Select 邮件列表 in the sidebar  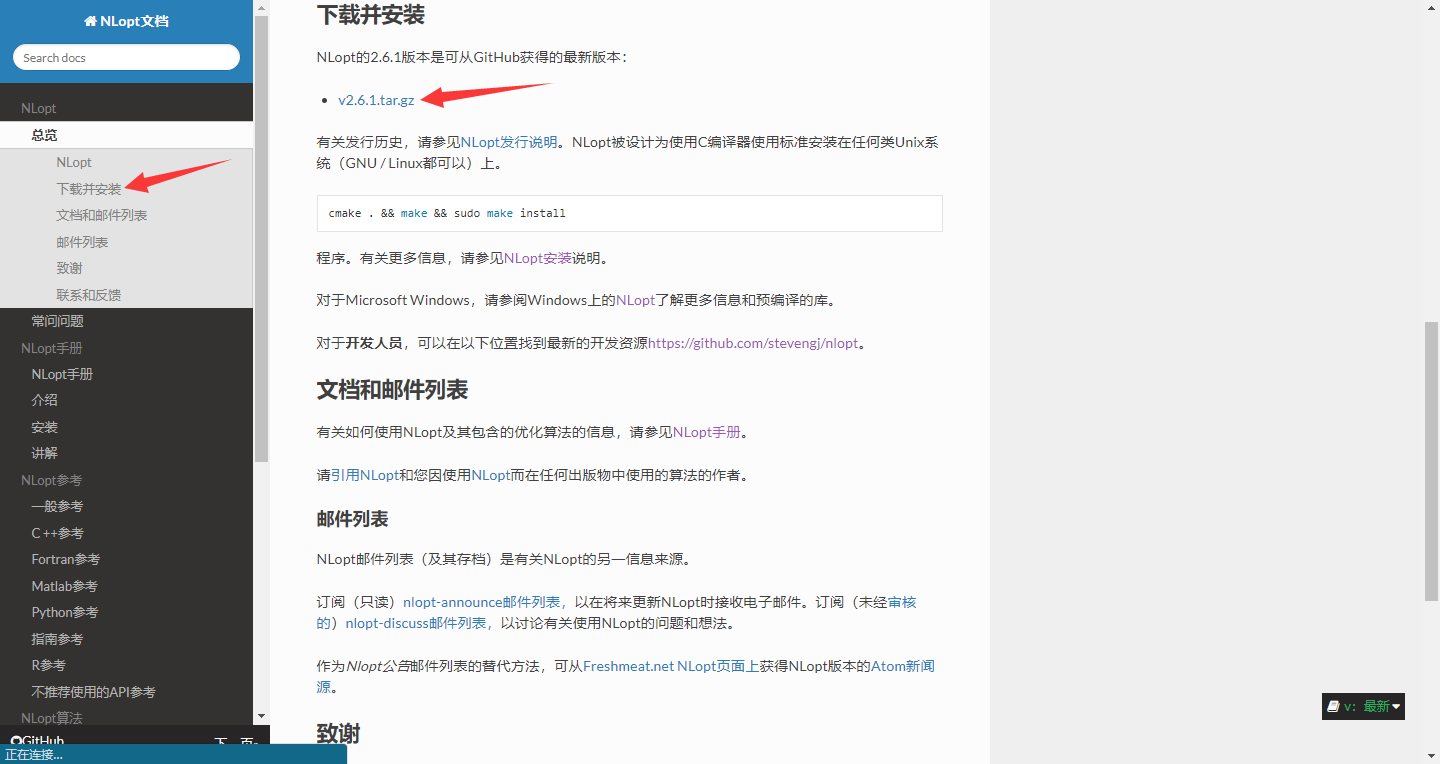[82, 242]
